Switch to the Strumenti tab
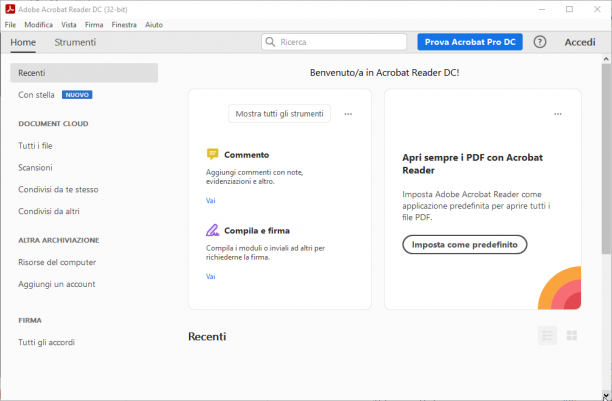 click(x=75, y=42)
